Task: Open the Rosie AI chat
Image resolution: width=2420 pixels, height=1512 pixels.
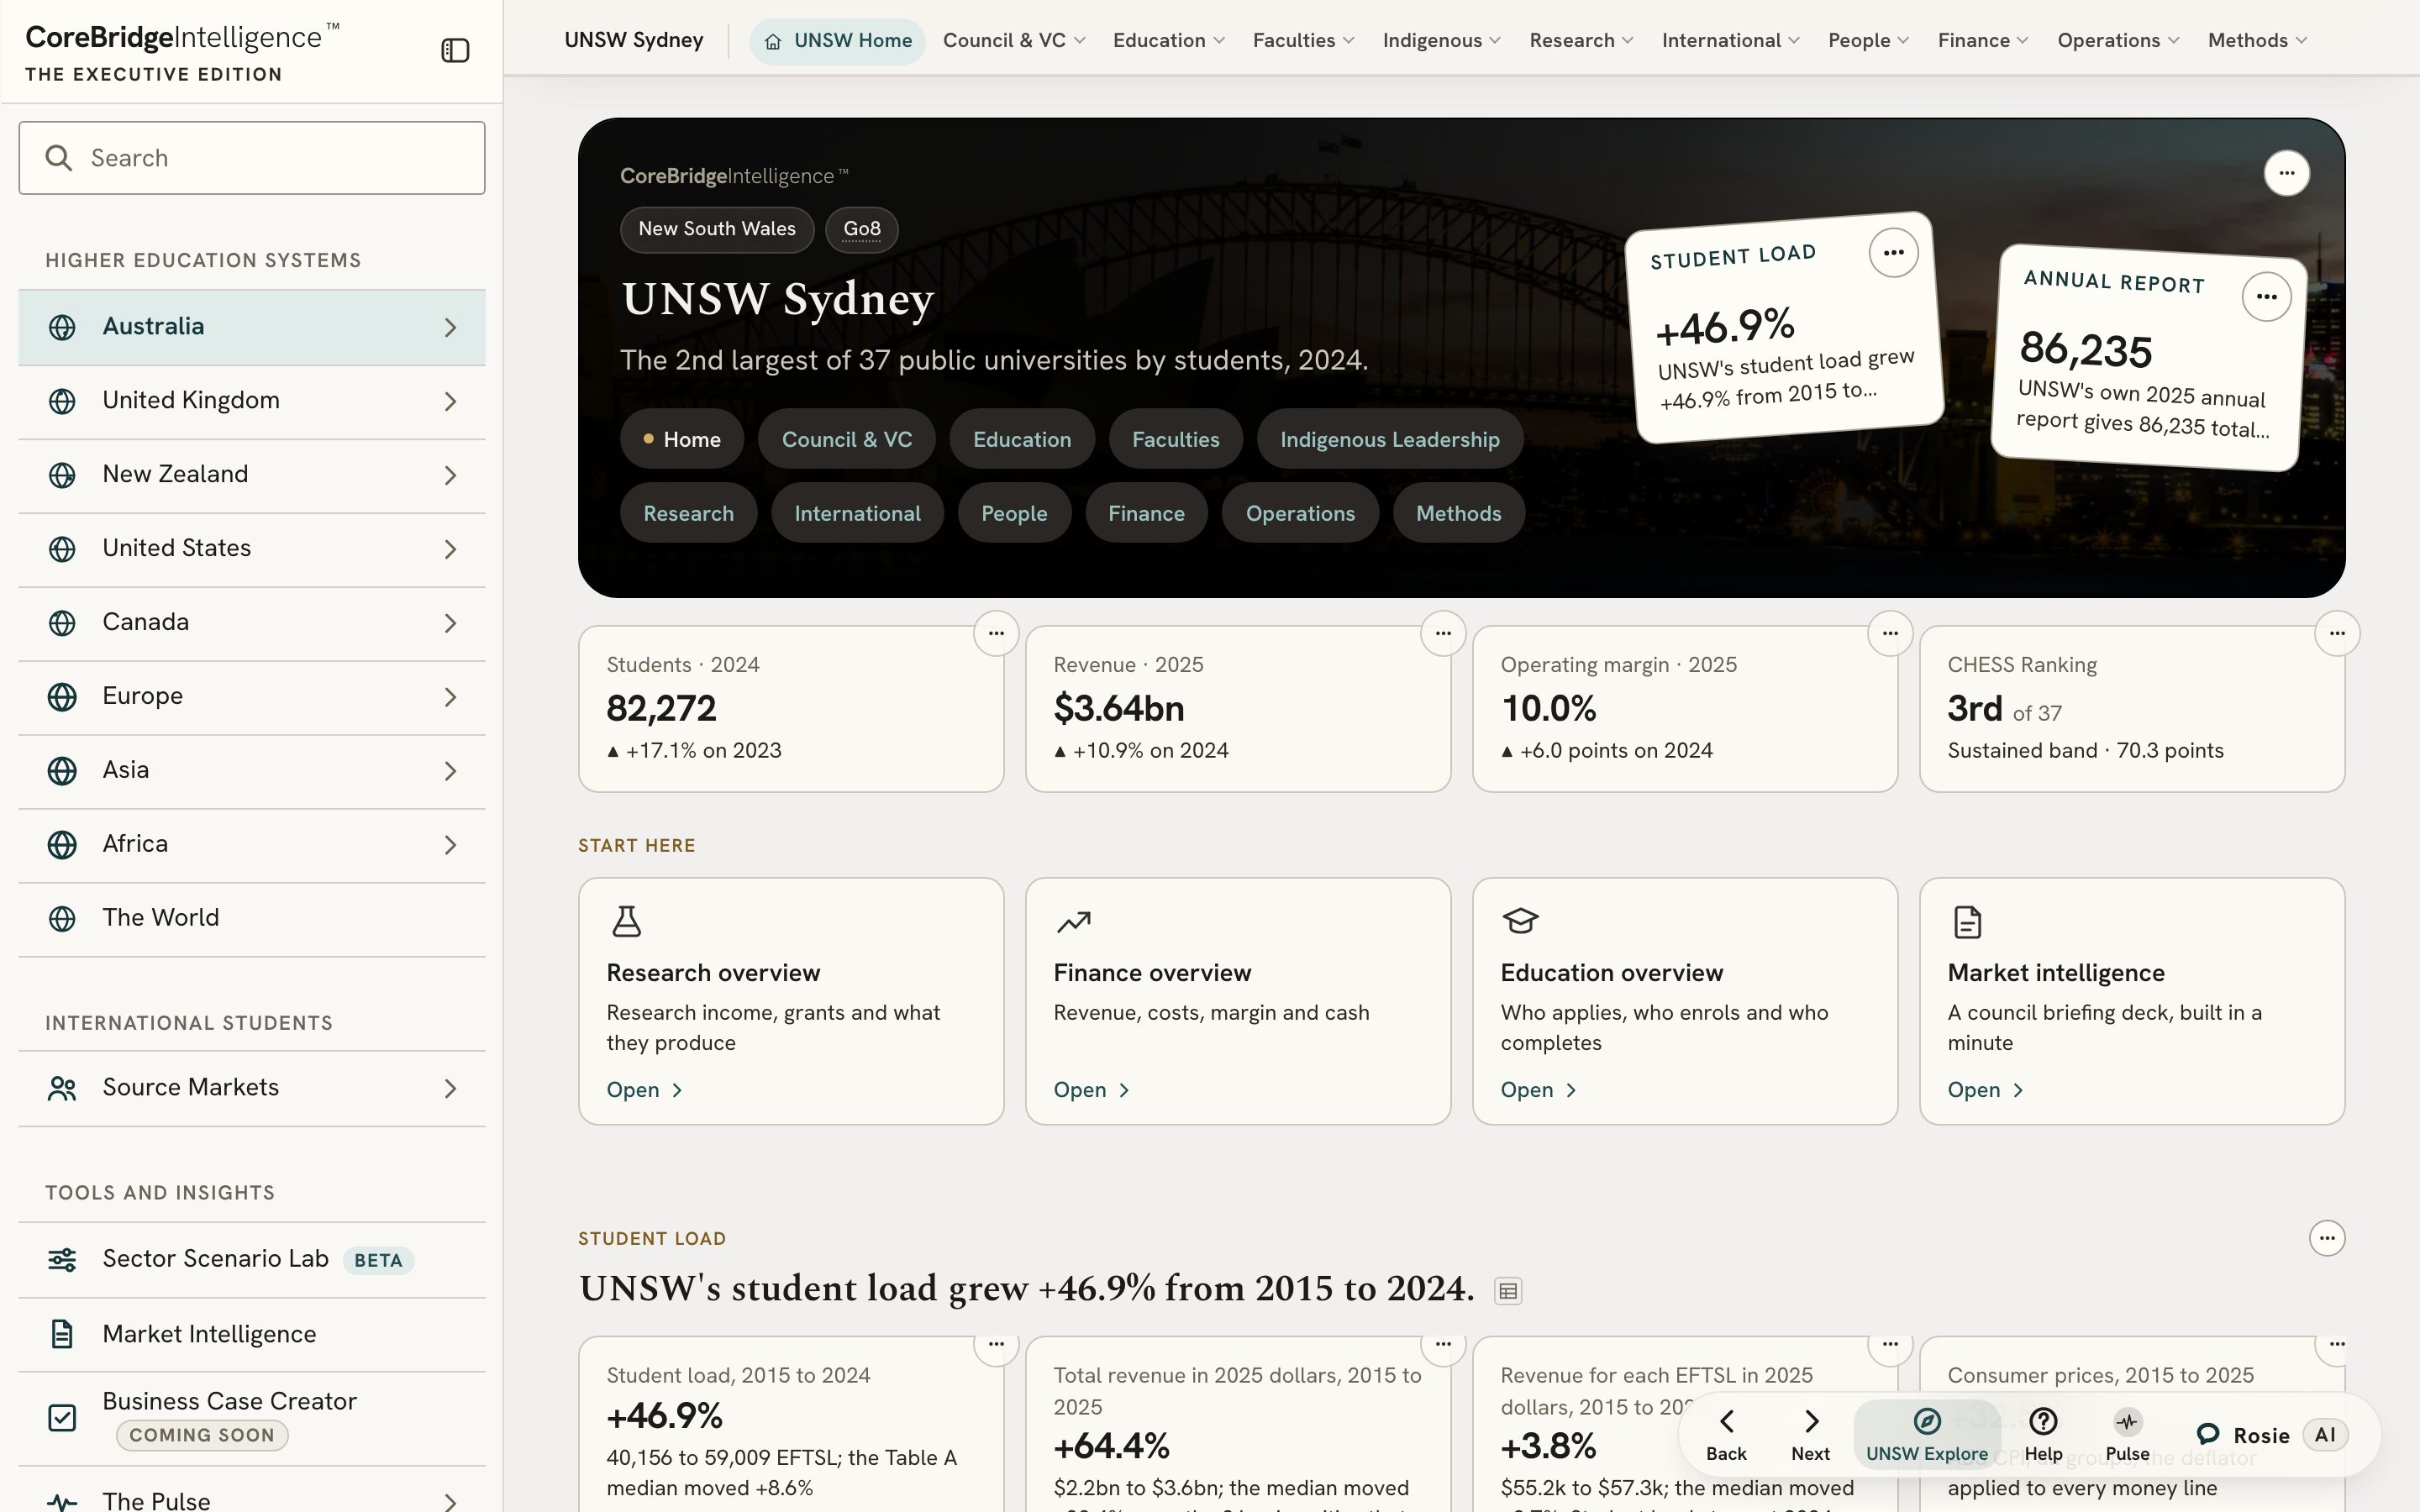Action: (2271, 1435)
